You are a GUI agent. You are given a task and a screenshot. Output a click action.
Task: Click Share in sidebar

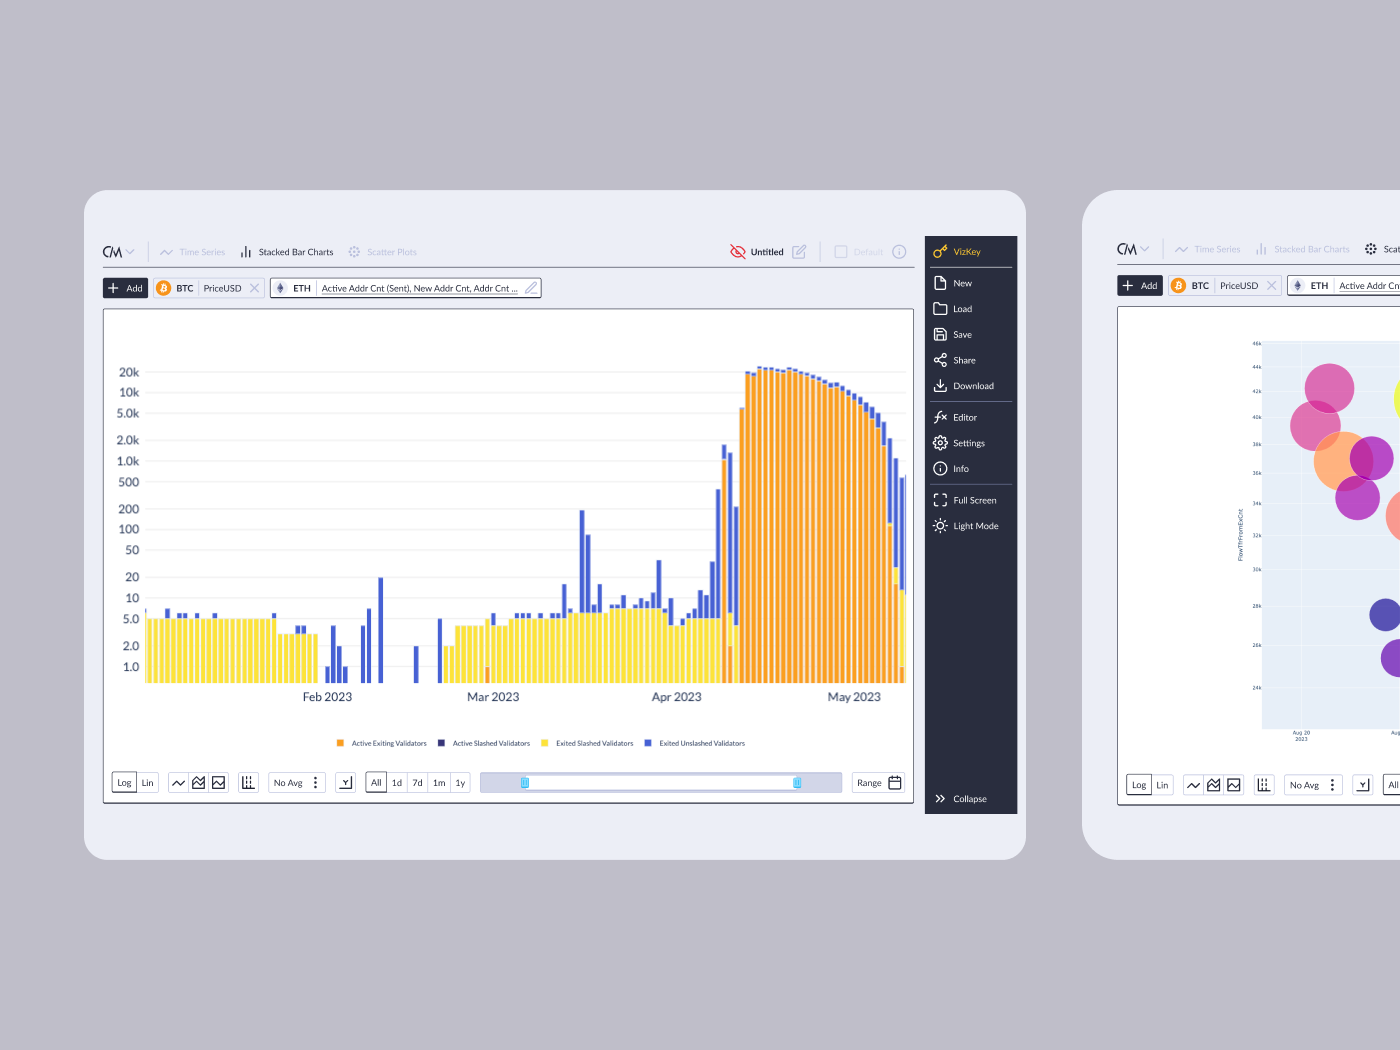pos(955,360)
